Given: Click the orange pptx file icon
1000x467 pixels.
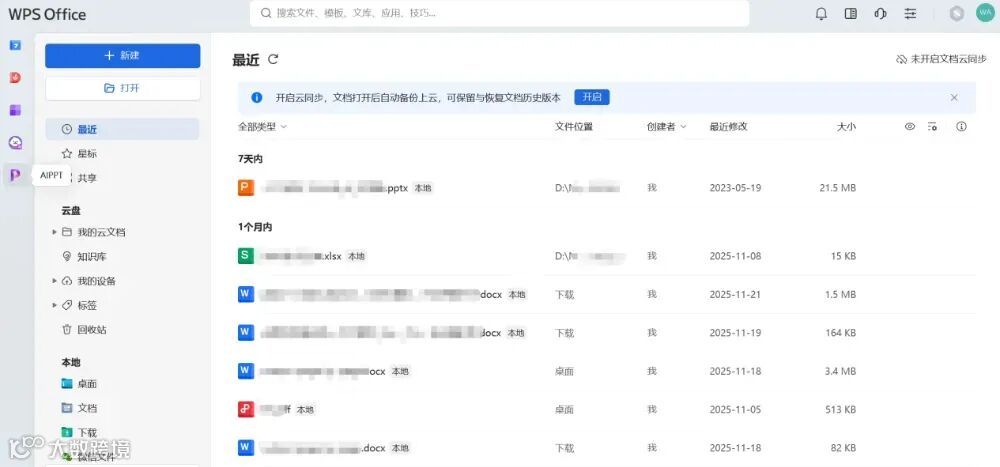Looking at the screenshot, I should tap(246, 188).
